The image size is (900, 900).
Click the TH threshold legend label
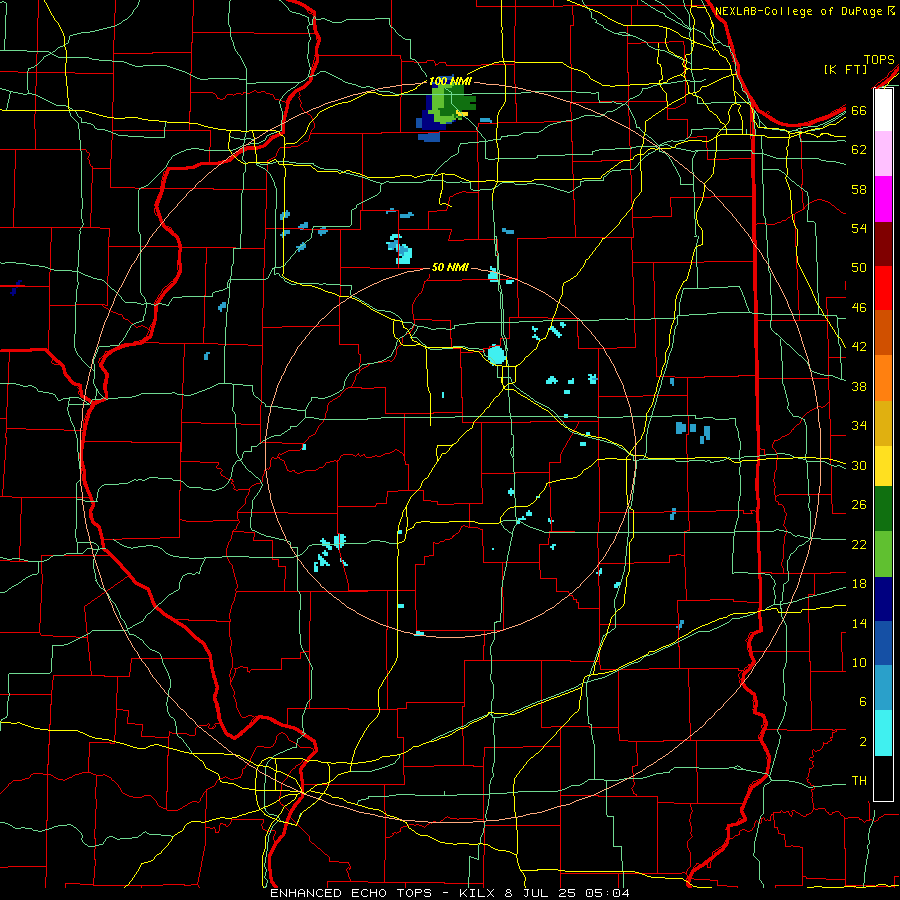coord(859,781)
